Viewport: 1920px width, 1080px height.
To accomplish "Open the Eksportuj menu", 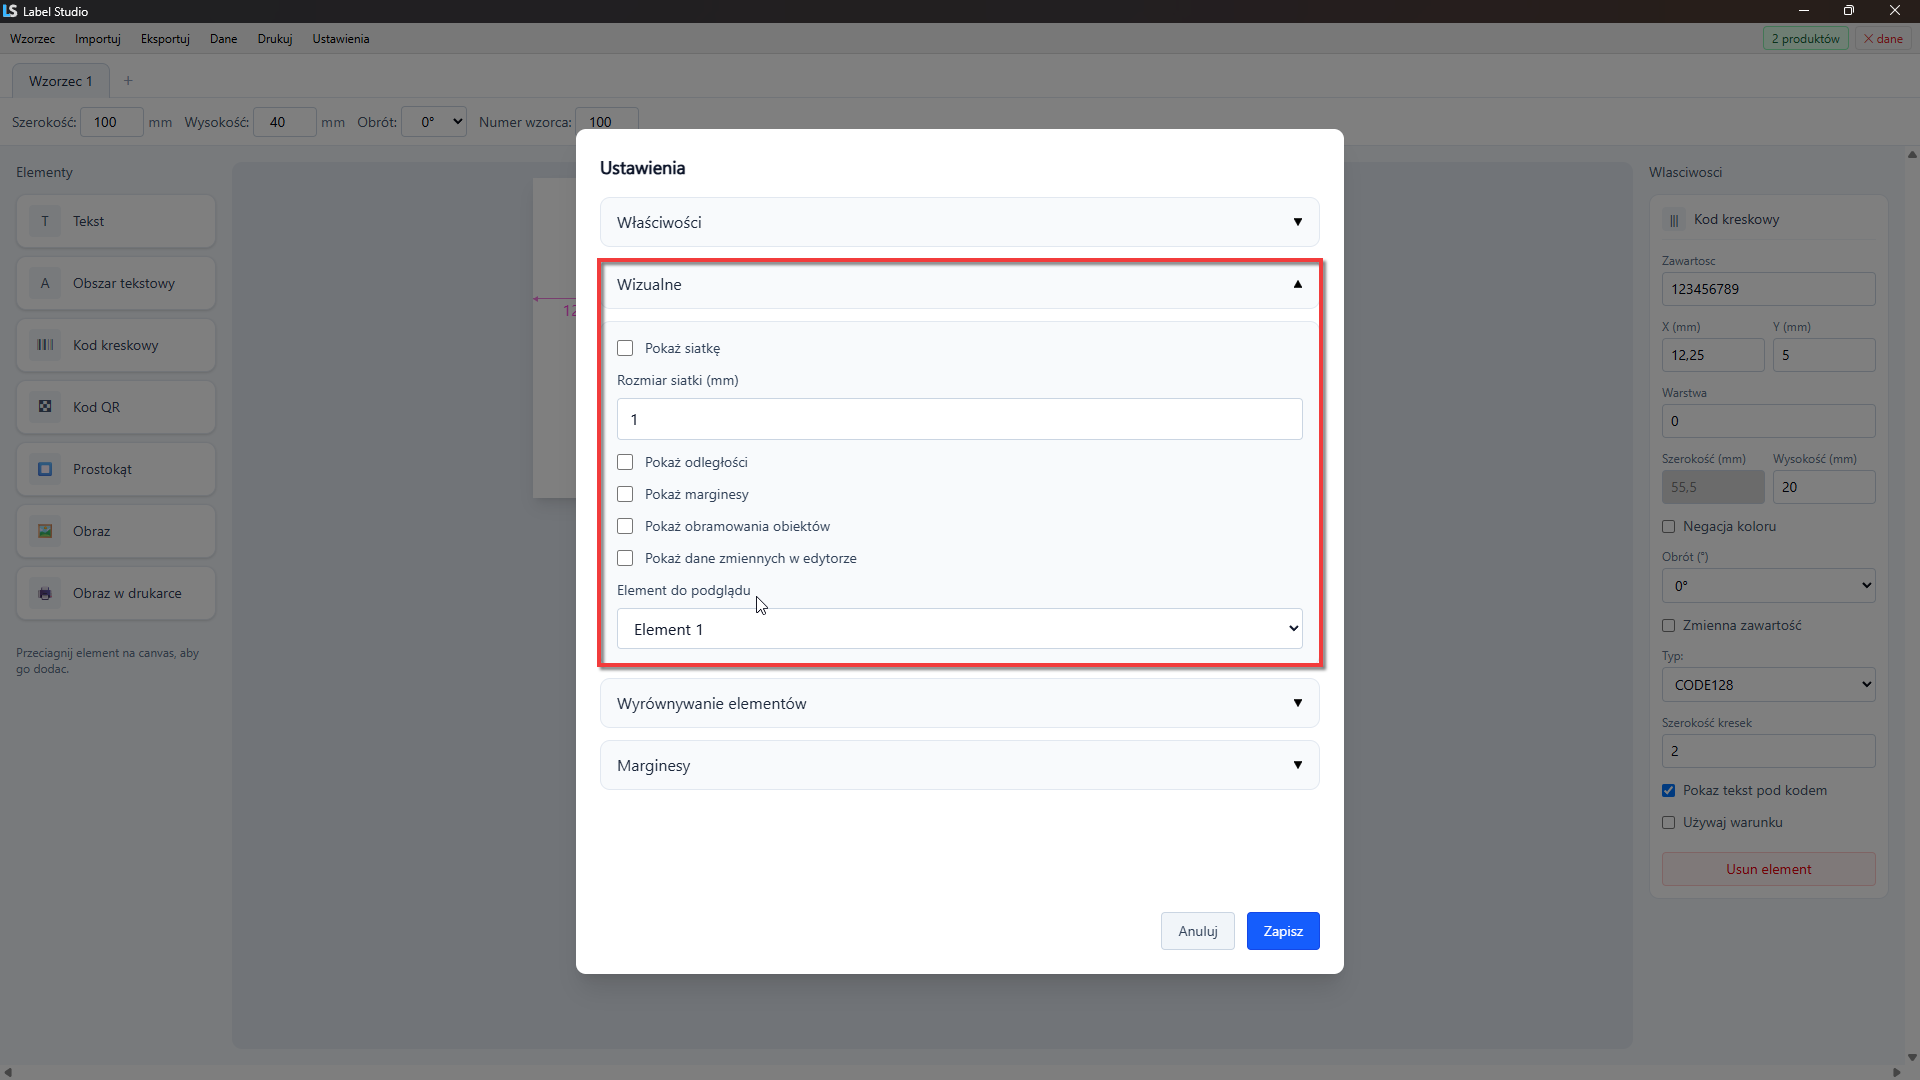I will 165,39.
